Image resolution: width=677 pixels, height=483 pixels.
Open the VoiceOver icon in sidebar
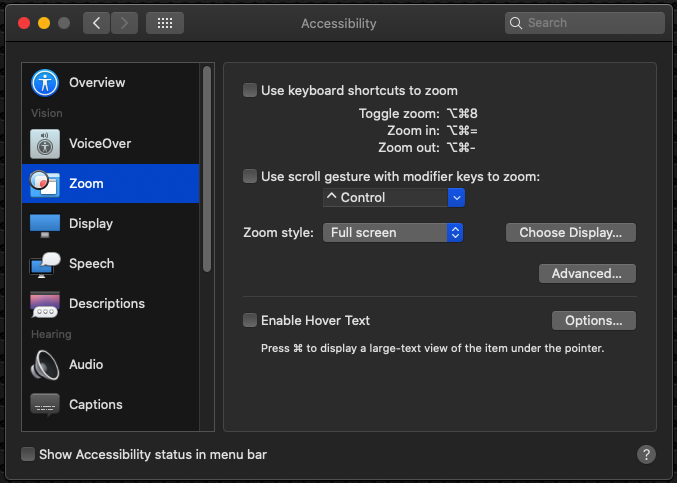45,143
